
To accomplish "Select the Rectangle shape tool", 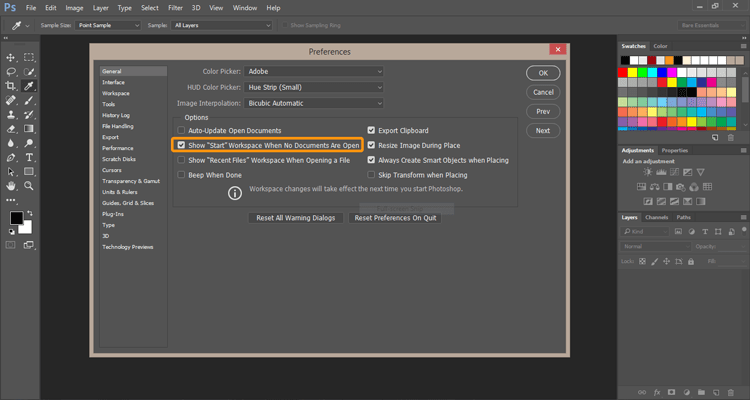I will coord(29,172).
